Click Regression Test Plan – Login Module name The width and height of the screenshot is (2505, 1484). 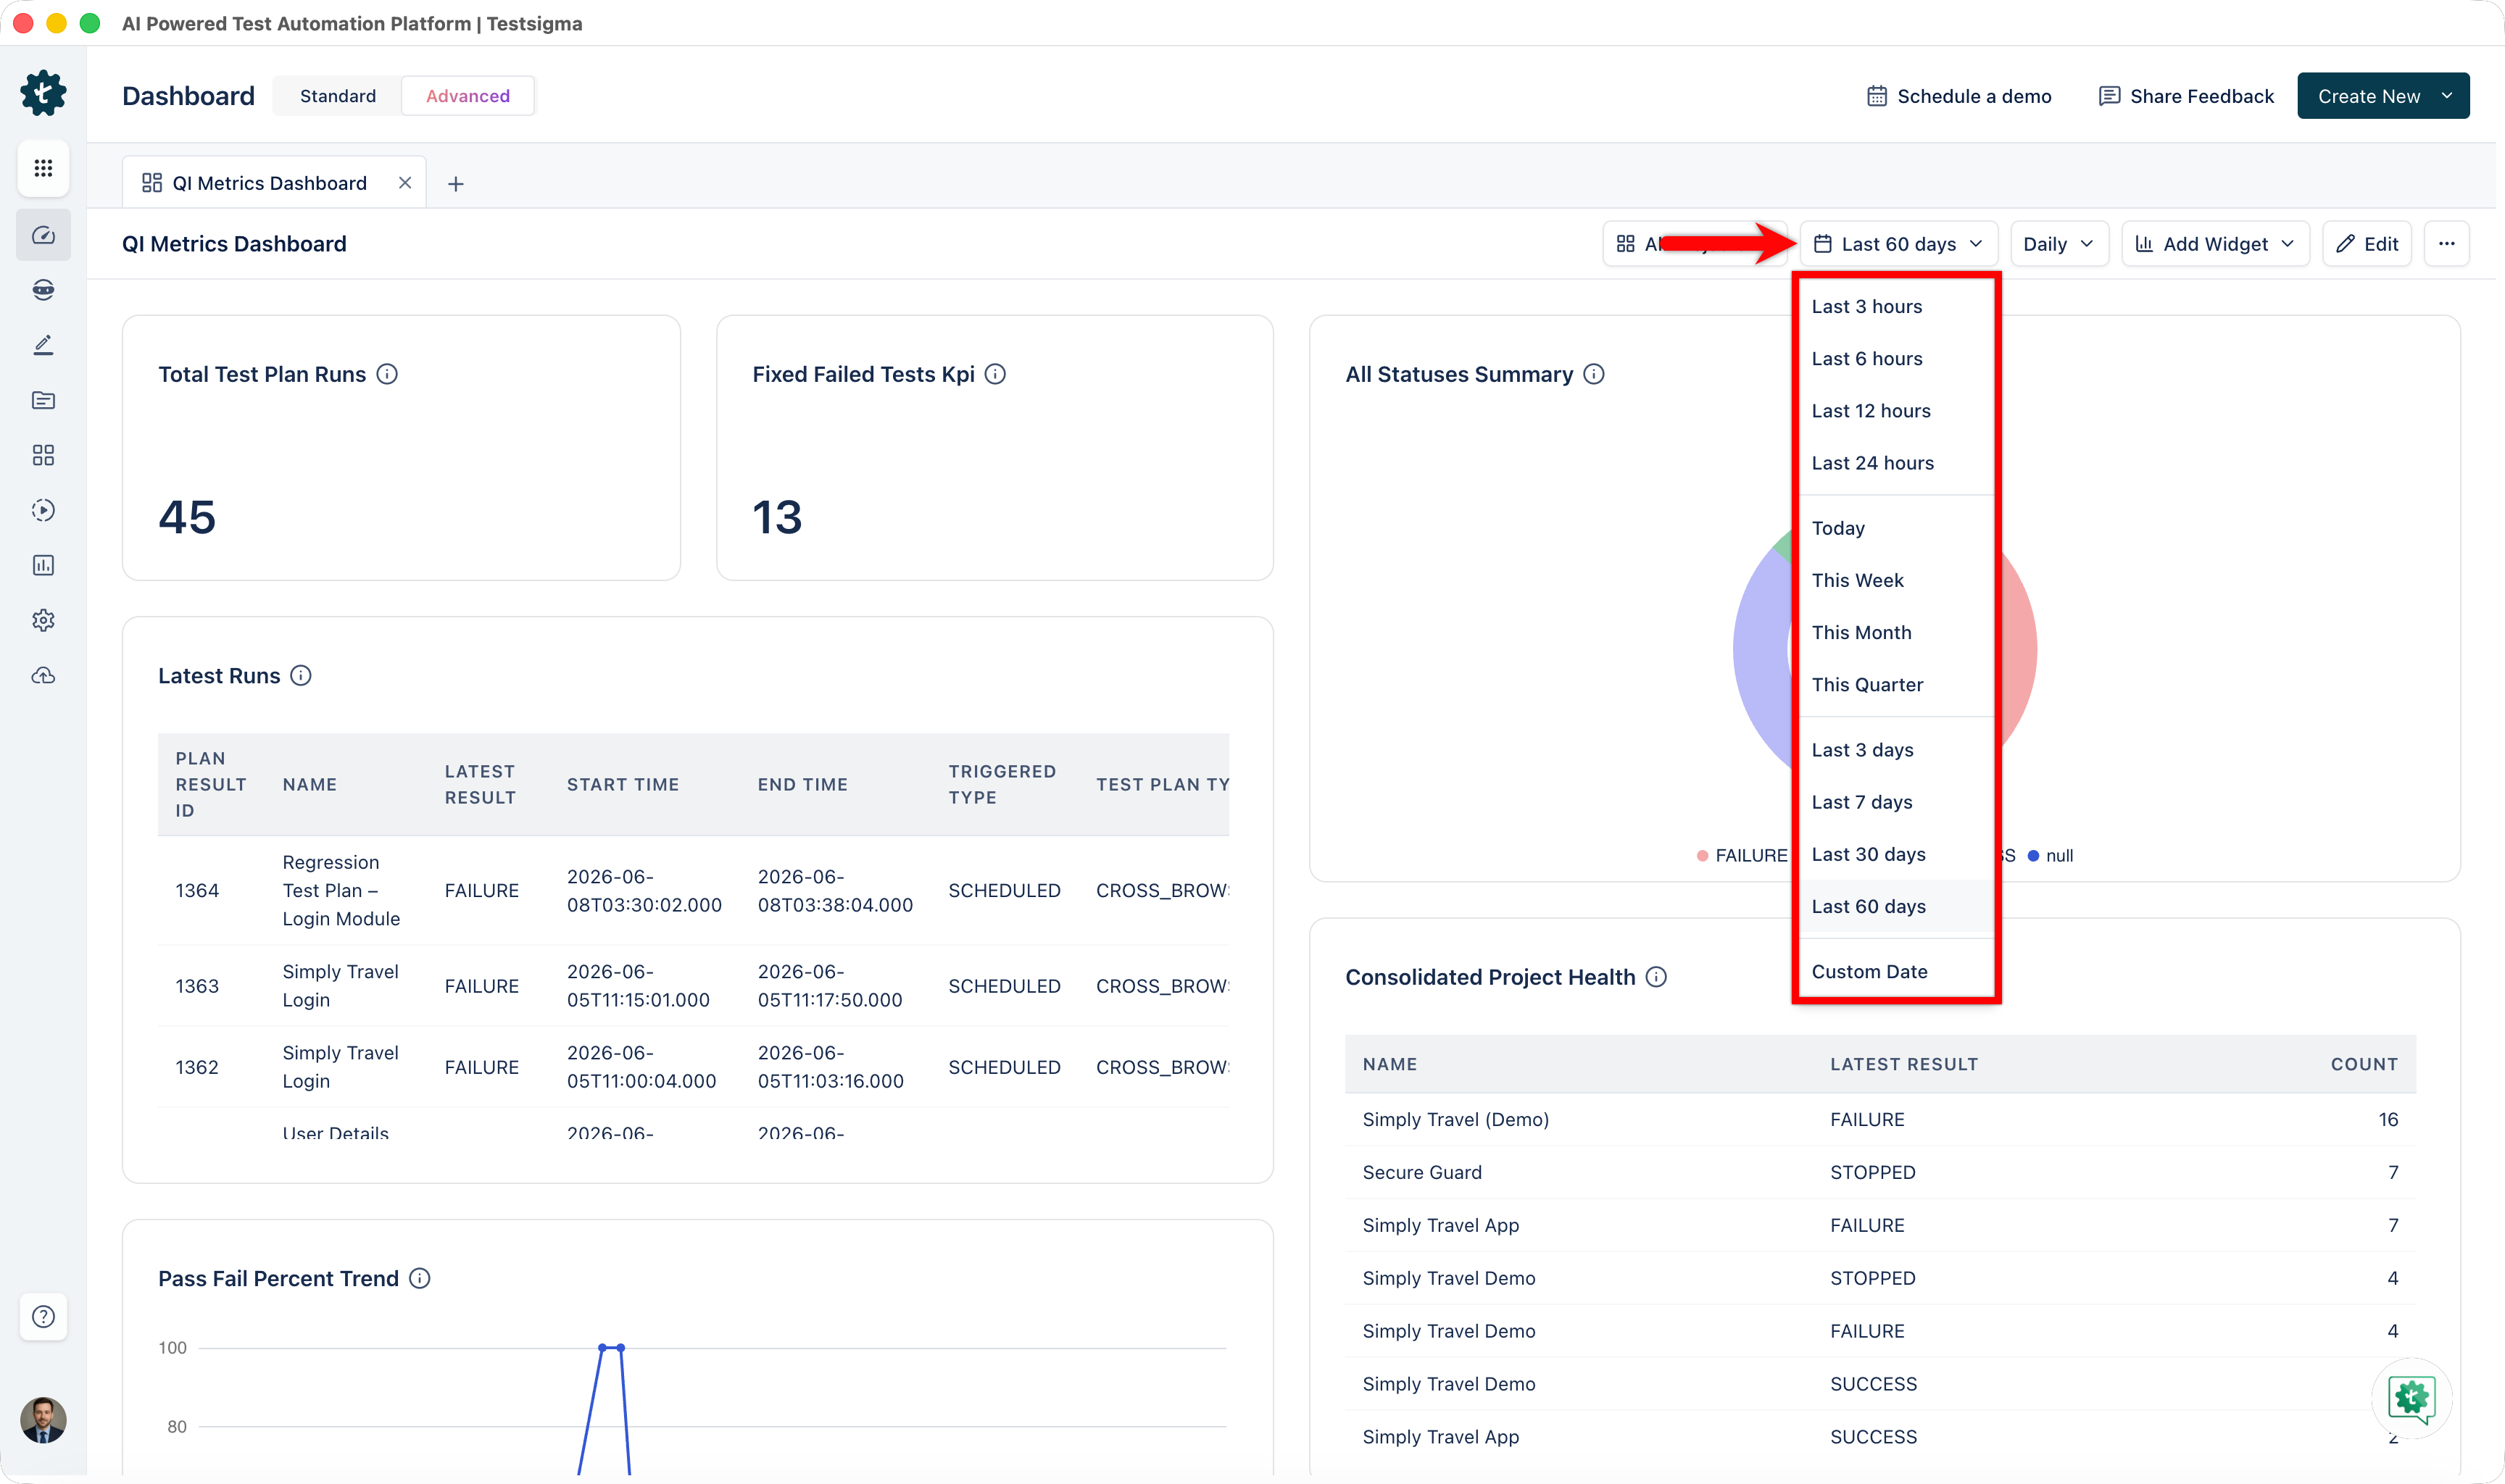tap(340, 890)
